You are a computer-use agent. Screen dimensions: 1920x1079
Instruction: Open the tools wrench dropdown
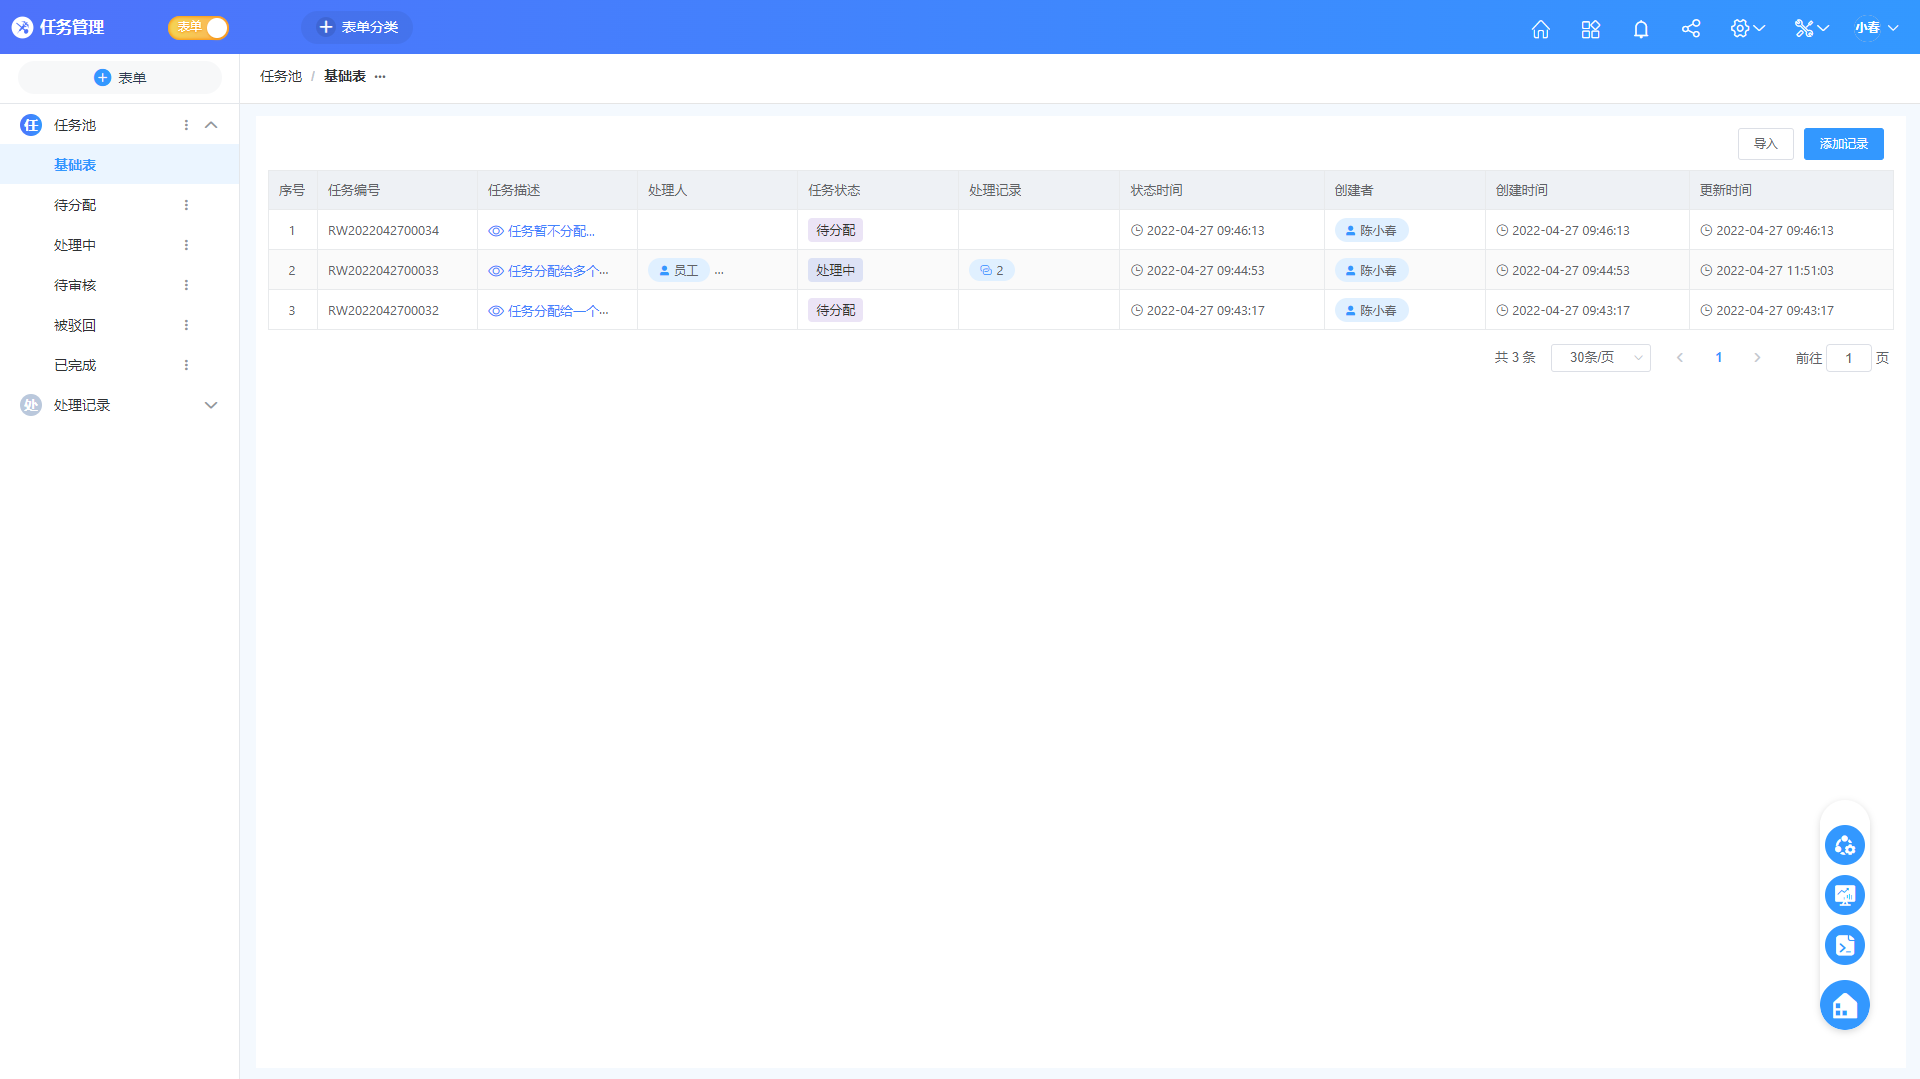click(1811, 28)
